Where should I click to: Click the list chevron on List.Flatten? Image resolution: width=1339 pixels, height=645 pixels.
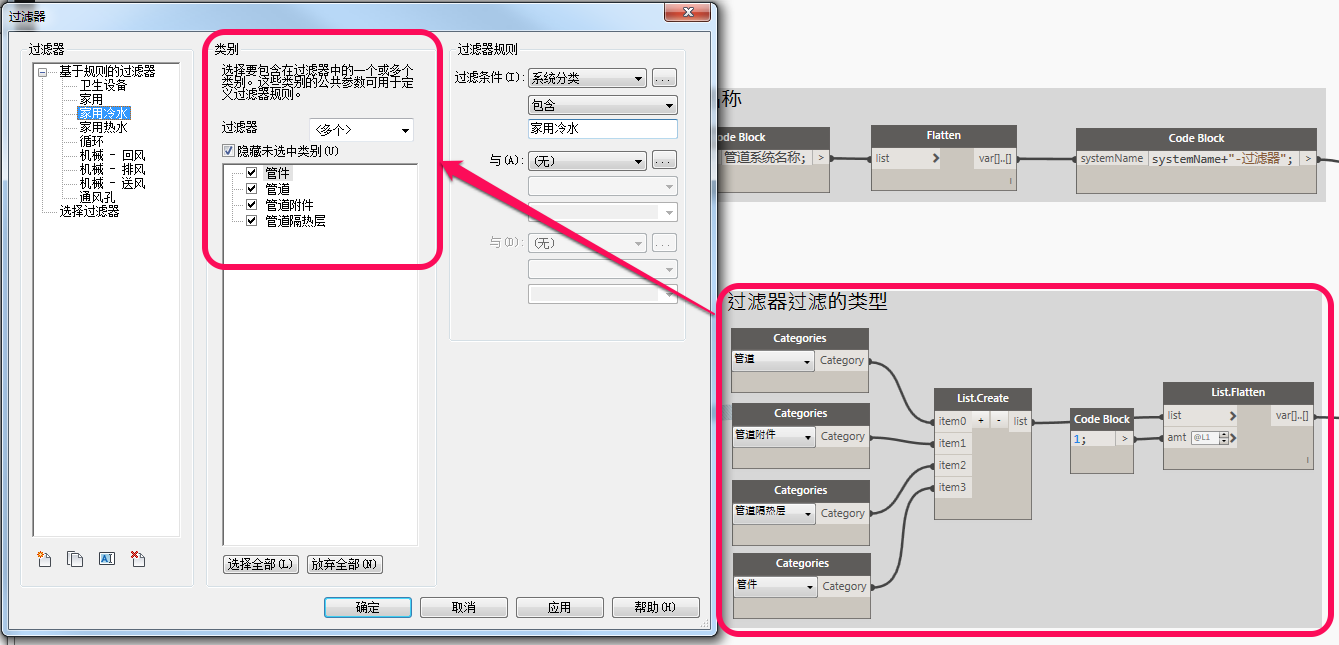[x=1231, y=415]
